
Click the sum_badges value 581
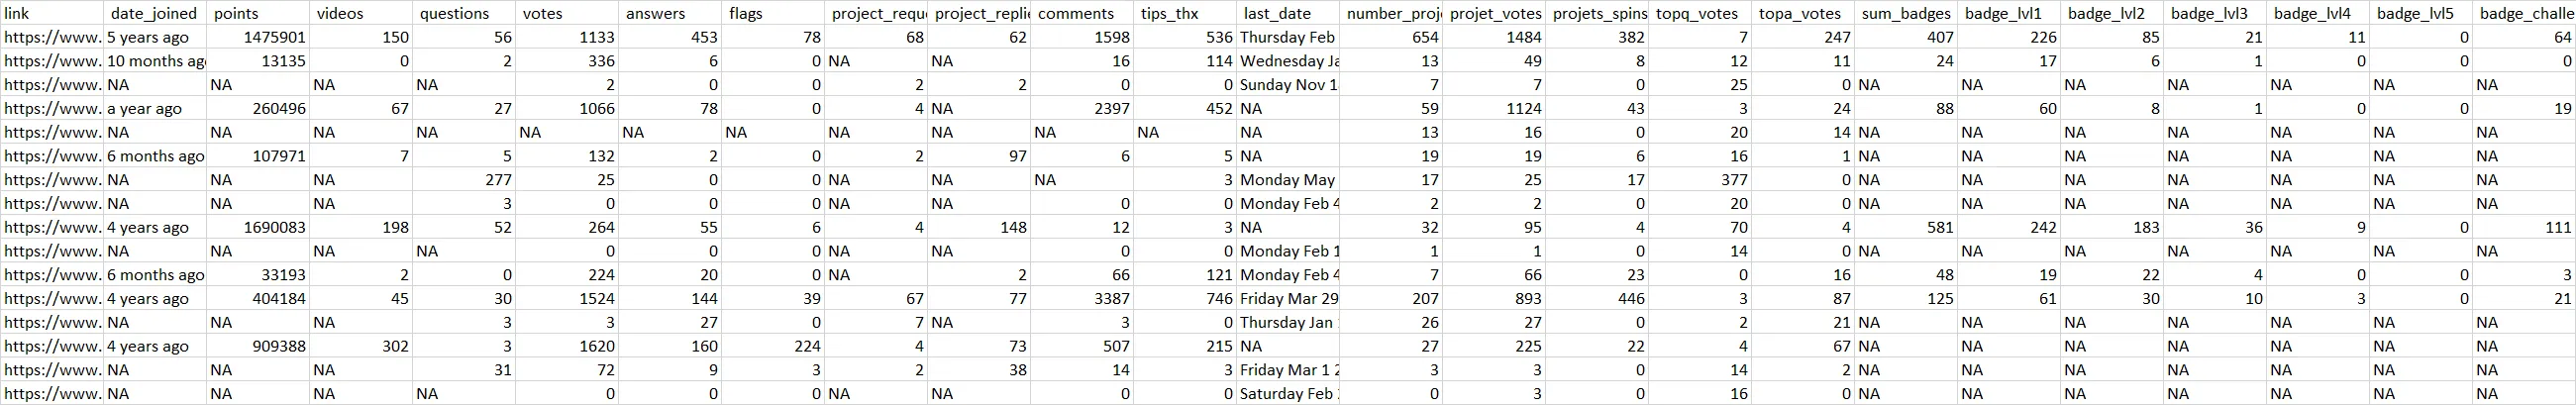coord(1906,228)
